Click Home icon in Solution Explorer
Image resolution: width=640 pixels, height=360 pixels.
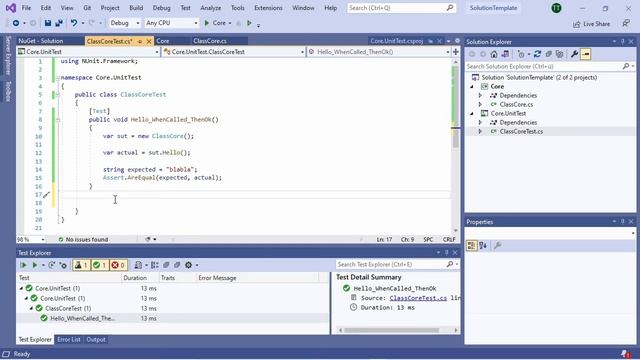pos(494,54)
